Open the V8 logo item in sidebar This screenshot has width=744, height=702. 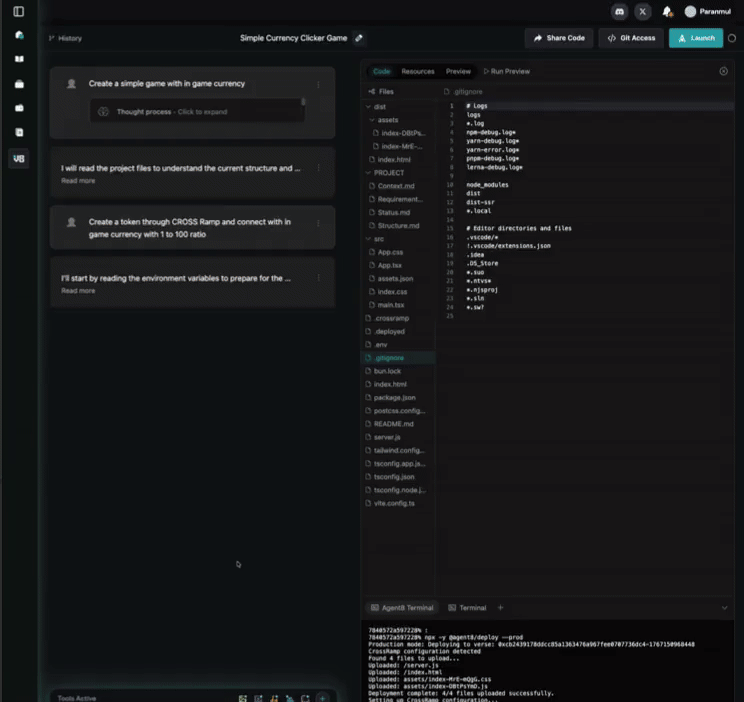[x=19, y=159]
